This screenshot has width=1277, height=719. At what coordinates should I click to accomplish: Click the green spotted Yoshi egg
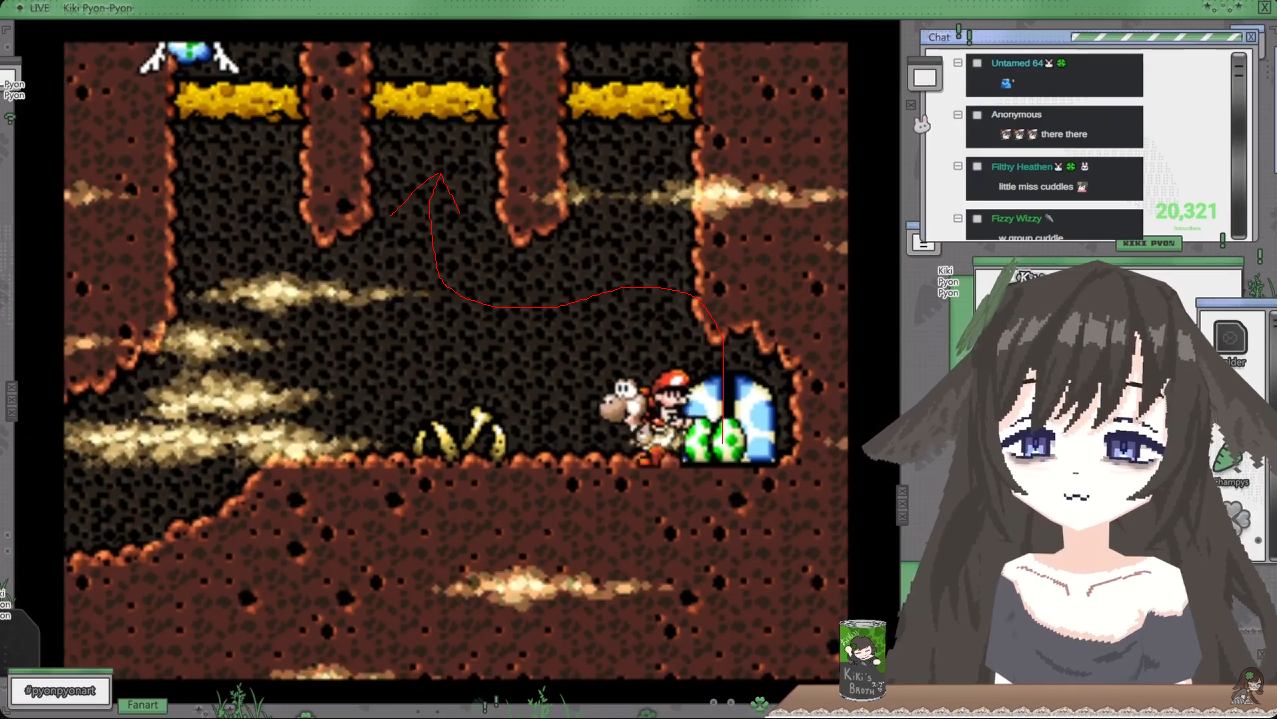coord(729,440)
